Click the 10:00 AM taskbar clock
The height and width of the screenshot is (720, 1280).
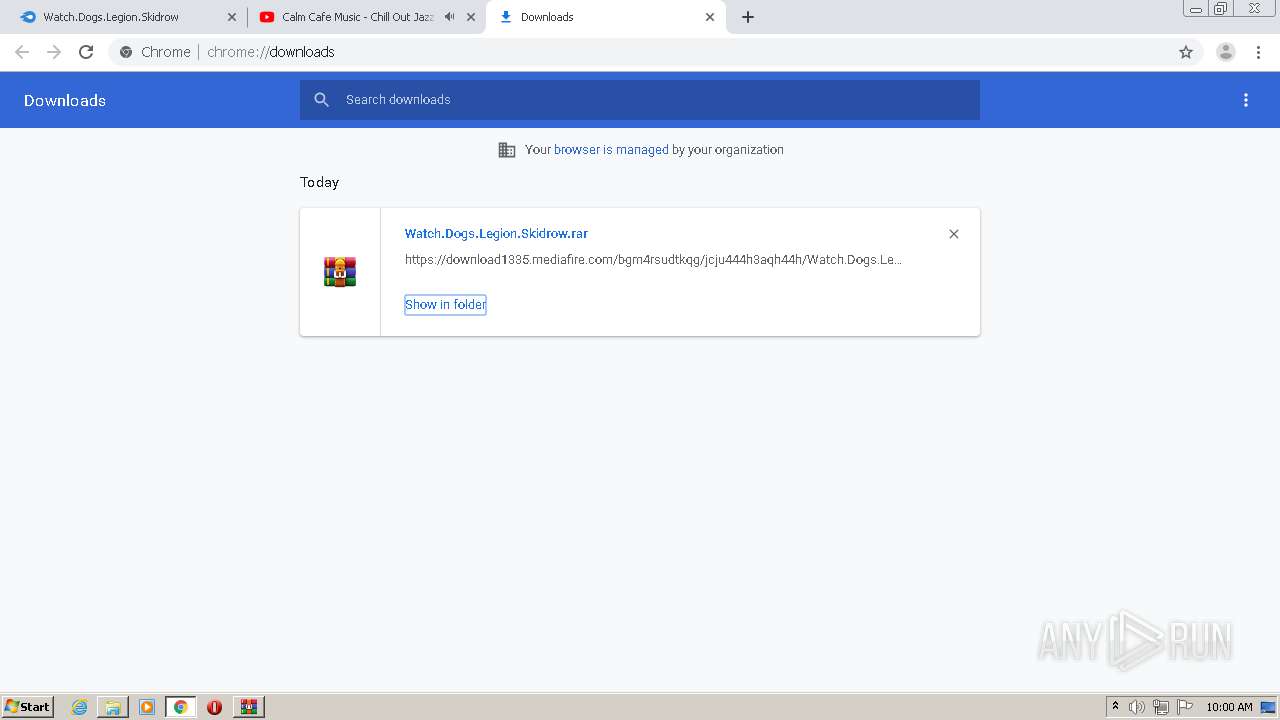click(x=1229, y=707)
